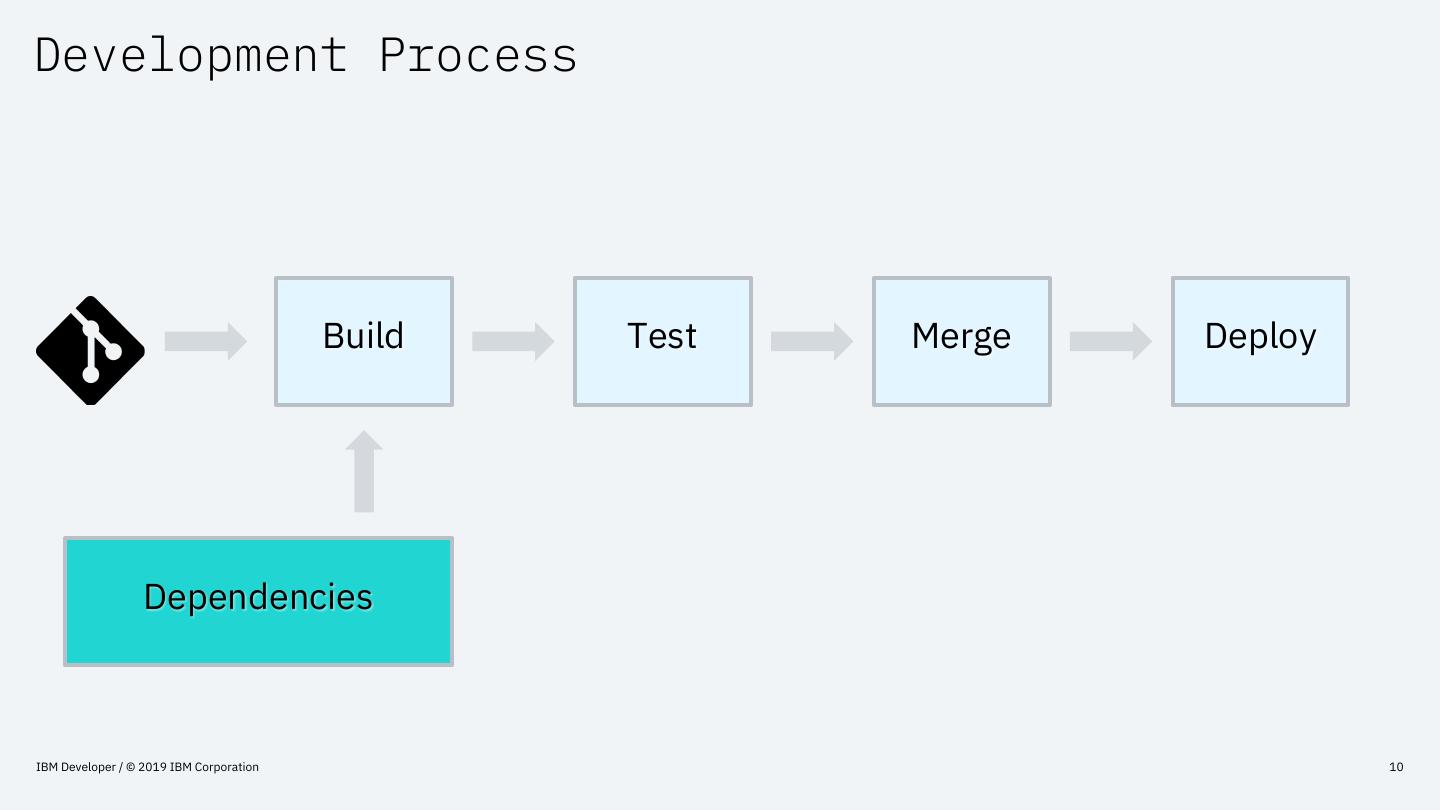Click the word "Process" in the title

point(478,55)
